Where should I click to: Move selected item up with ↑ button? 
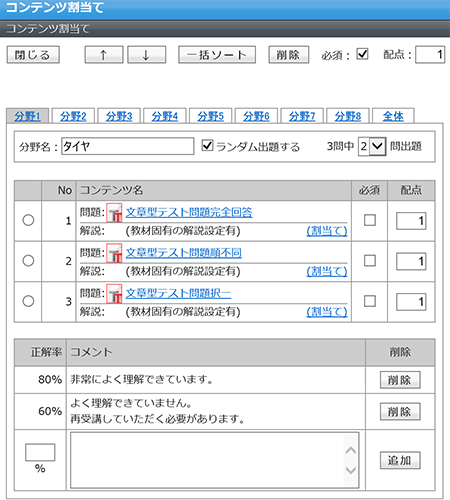pos(104,55)
